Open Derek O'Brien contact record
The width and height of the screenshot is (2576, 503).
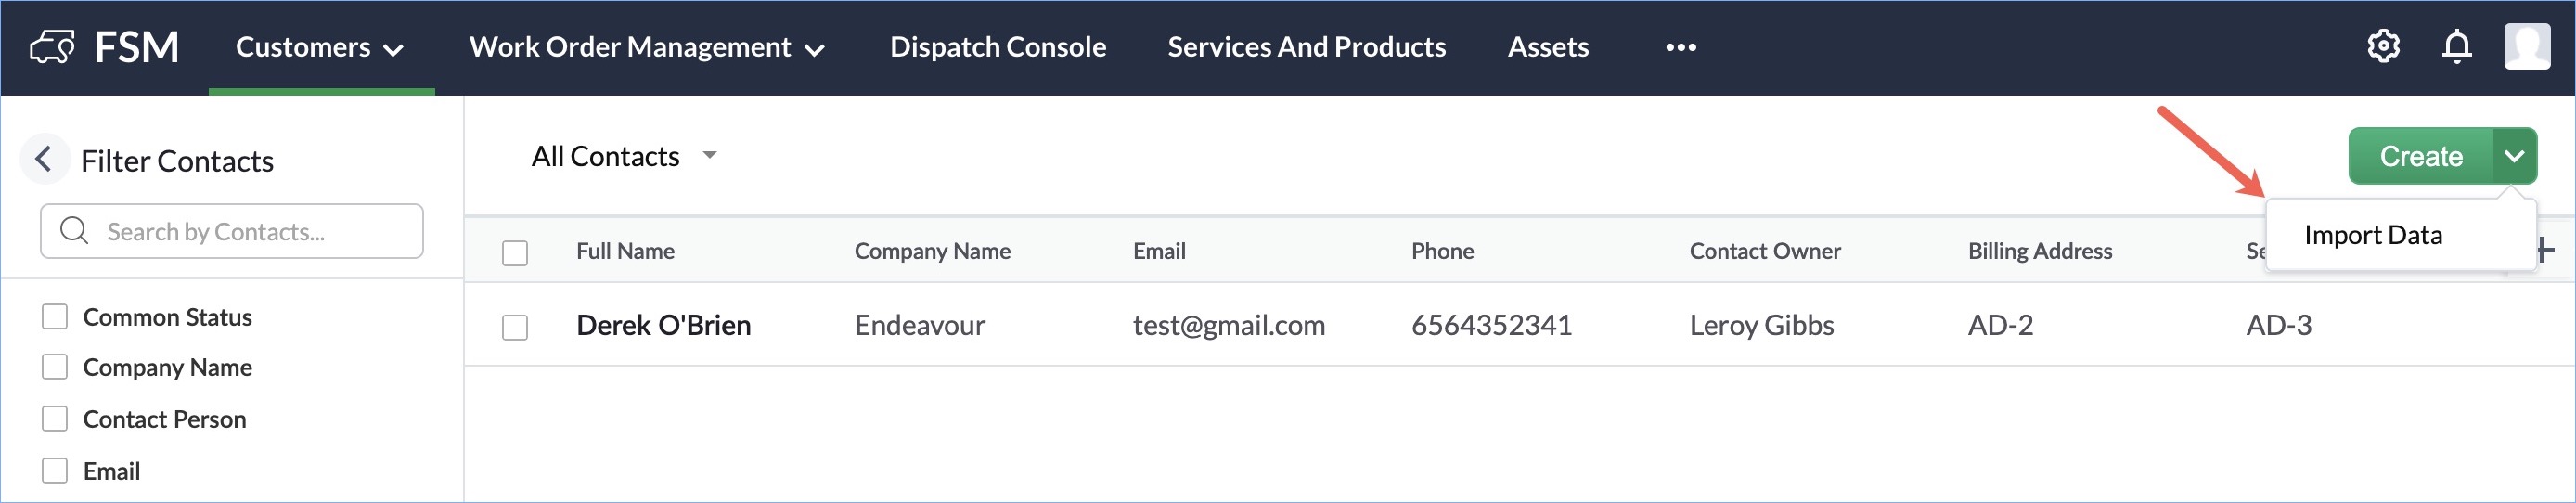pos(663,325)
